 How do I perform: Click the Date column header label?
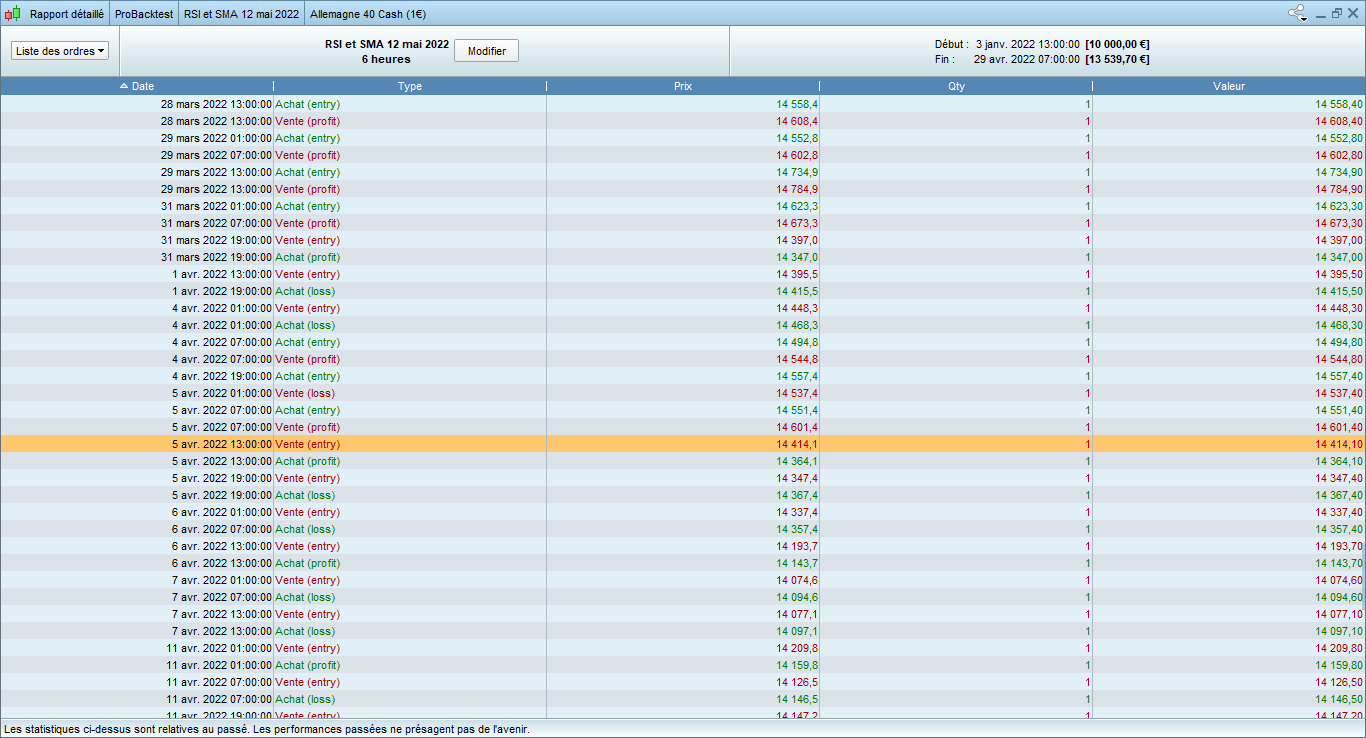coord(143,86)
